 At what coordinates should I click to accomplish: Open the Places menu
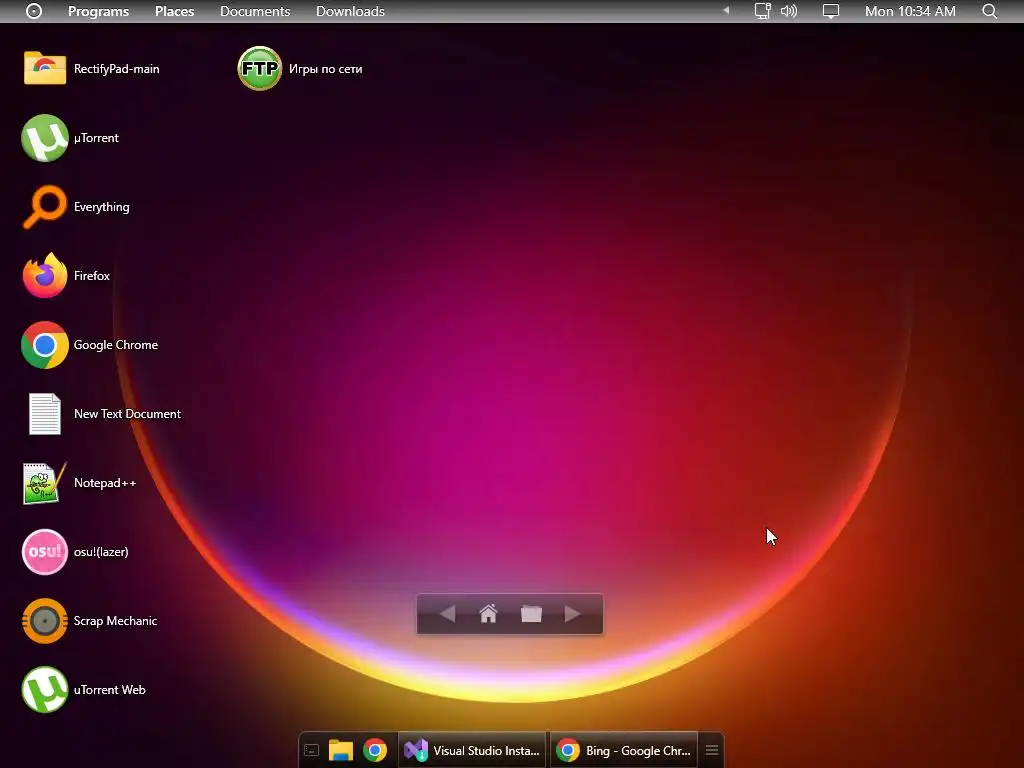pos(174,11)
